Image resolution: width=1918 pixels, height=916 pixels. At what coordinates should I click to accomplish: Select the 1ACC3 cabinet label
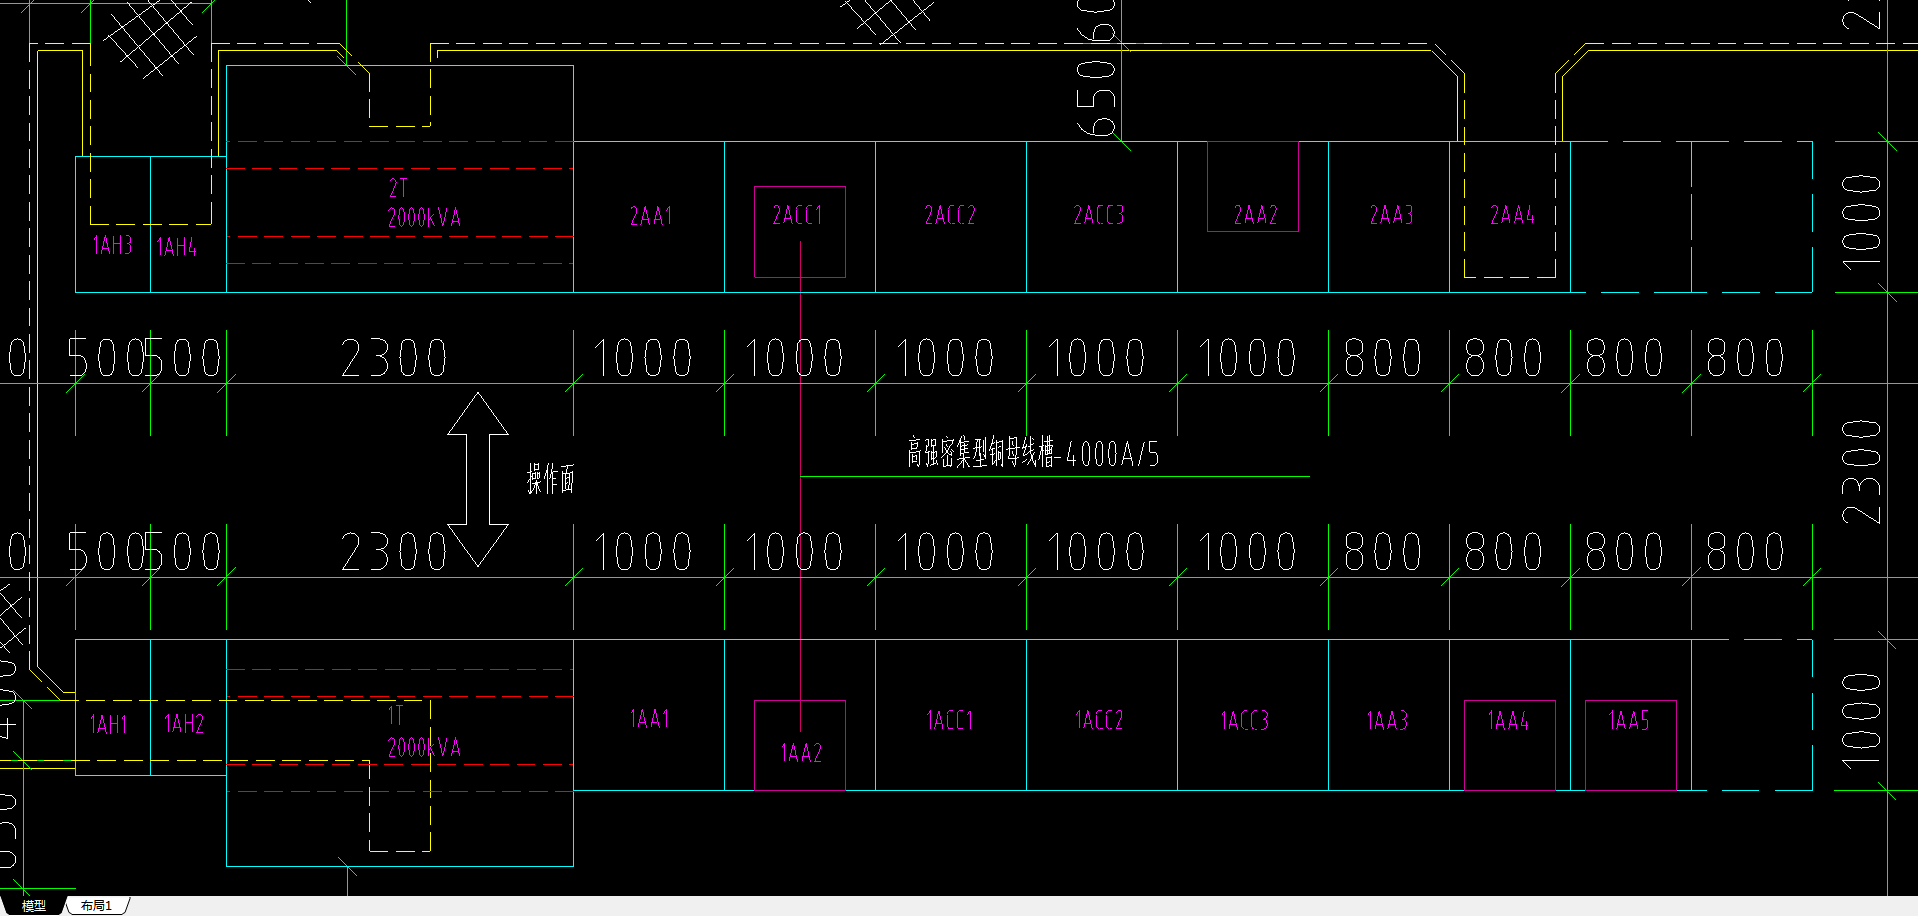1244,721
